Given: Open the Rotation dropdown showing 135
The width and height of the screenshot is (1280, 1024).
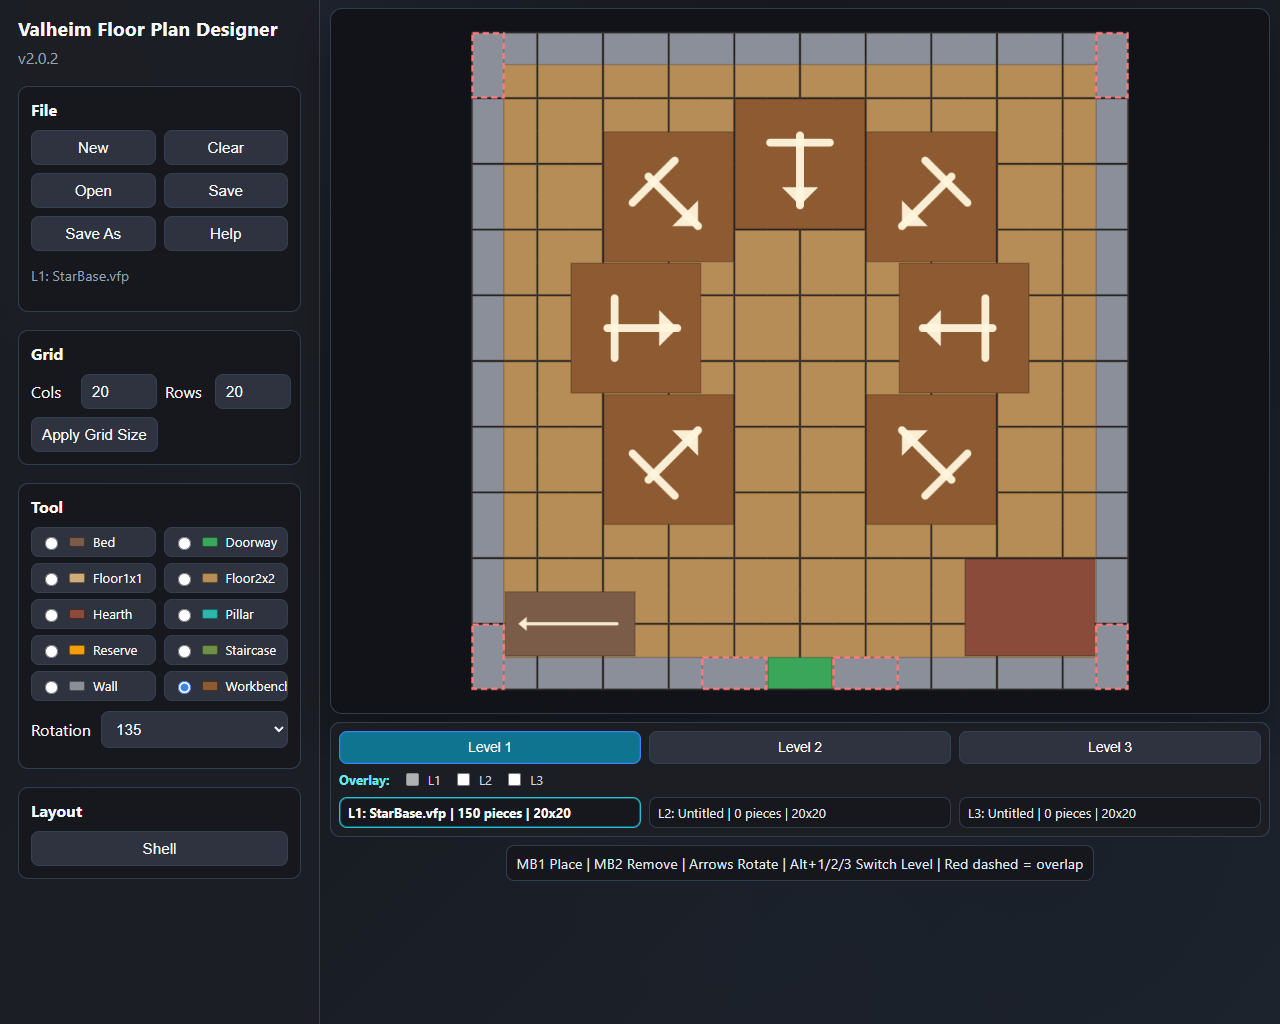Looking at the screenshot, I should click(194, 730).
